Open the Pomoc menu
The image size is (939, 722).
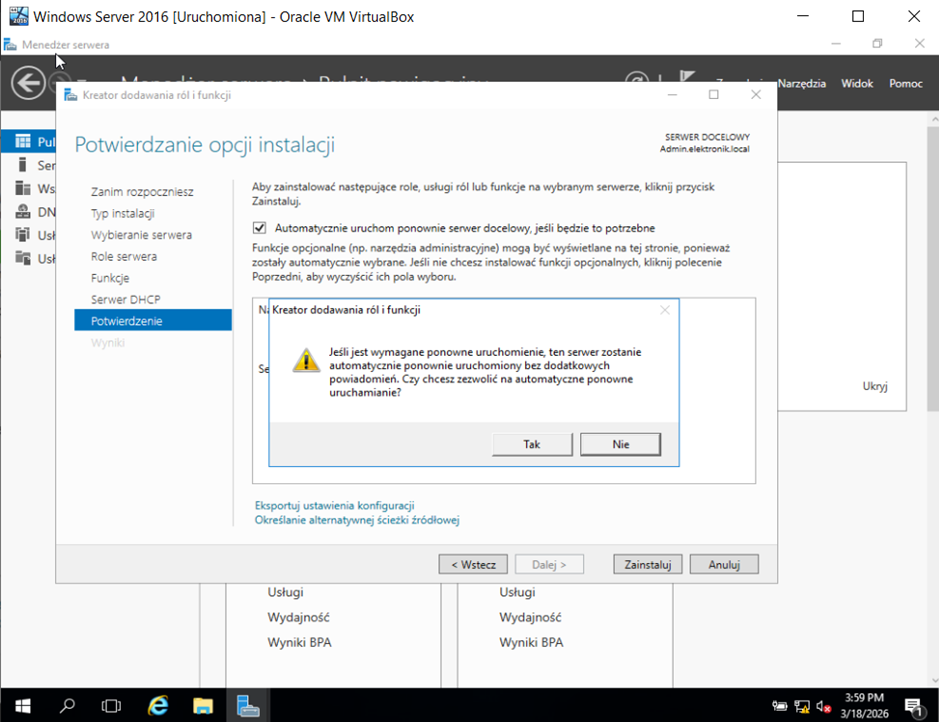coord(905,83)
